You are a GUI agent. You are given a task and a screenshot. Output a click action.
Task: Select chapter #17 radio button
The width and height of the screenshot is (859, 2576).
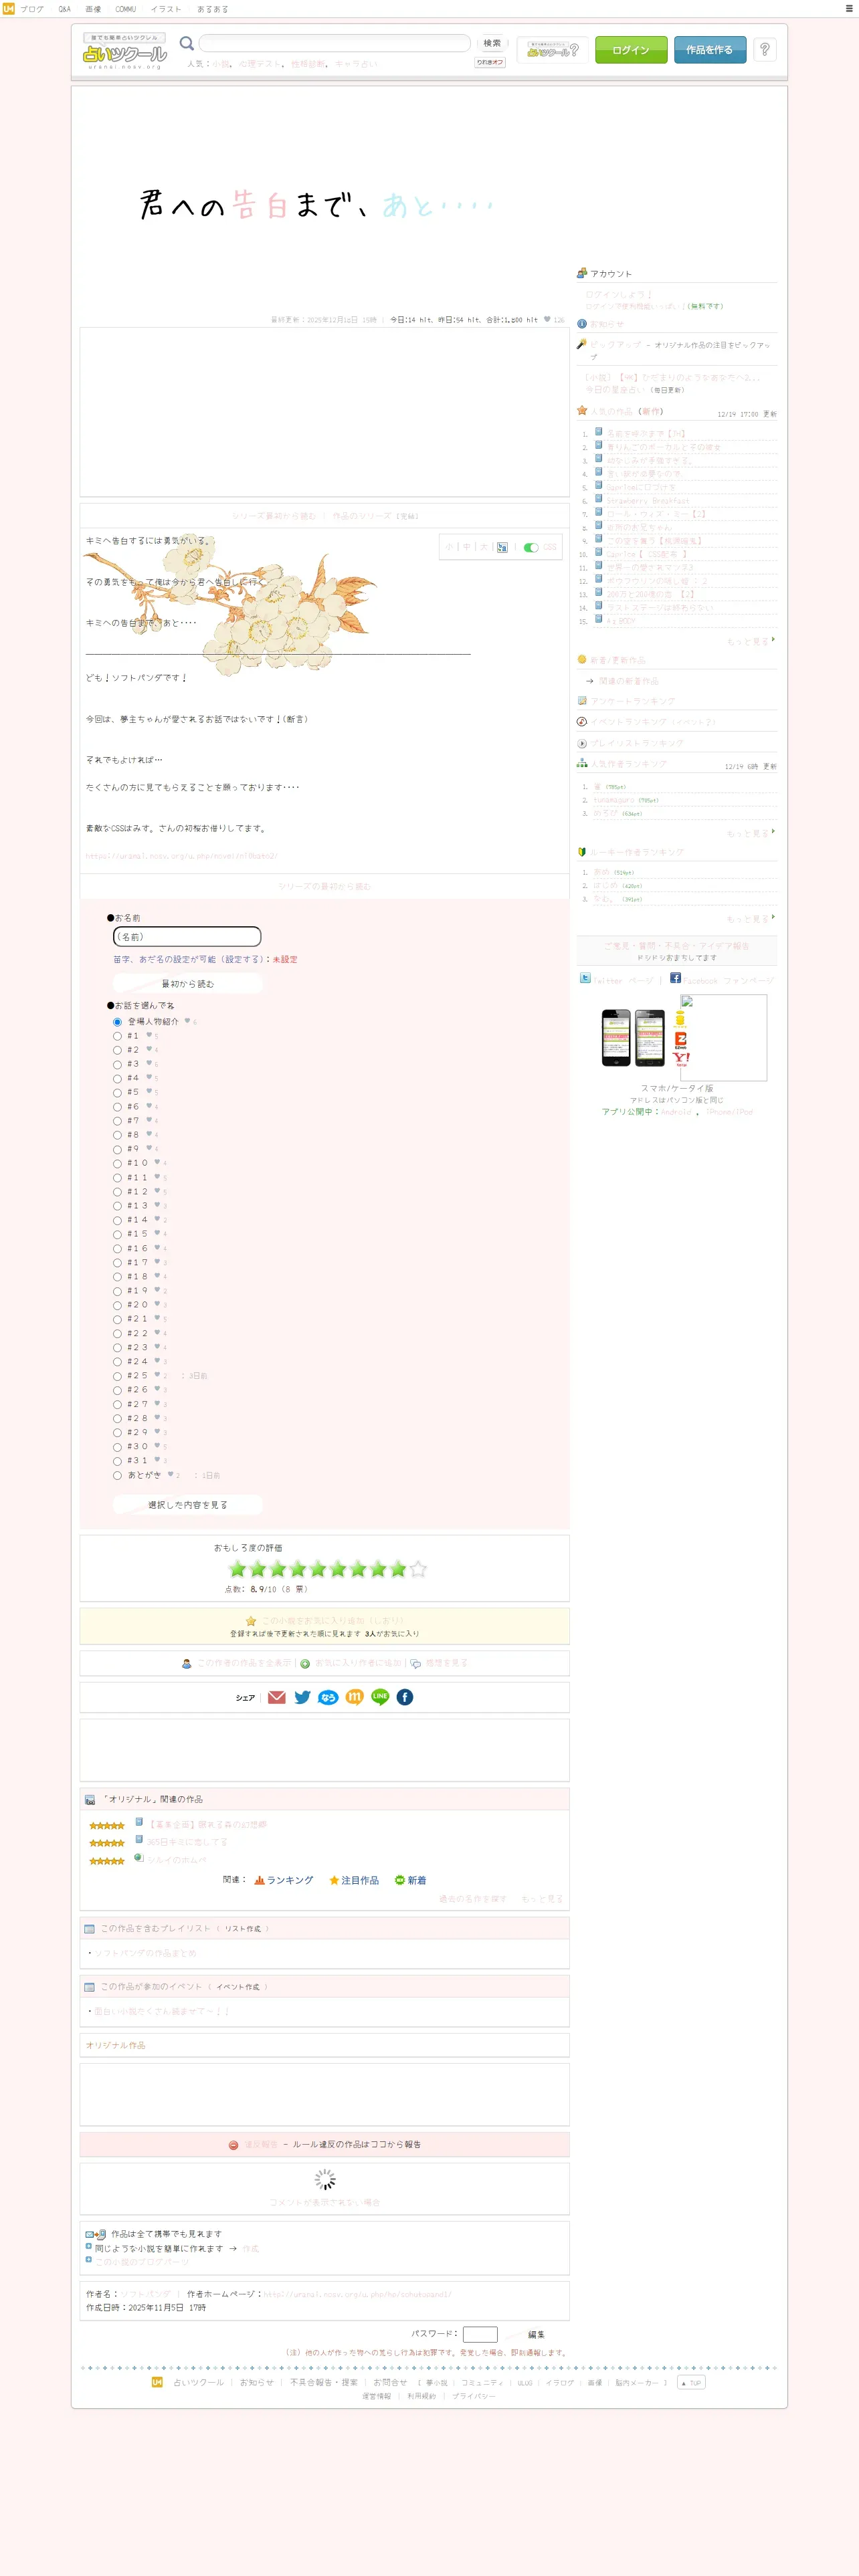(x=117, y=1263)
